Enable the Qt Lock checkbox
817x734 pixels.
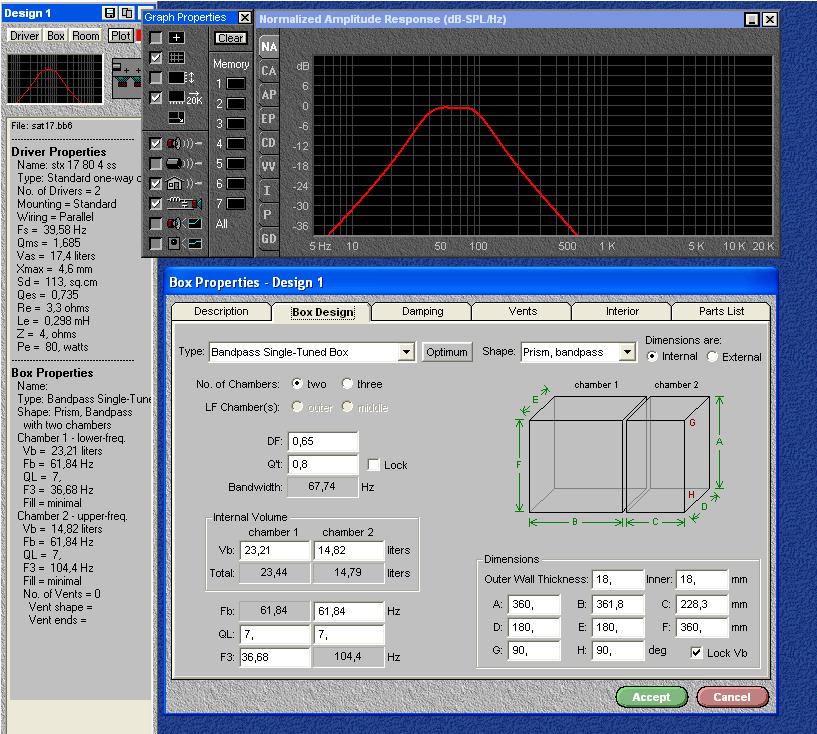coord(374,465)
